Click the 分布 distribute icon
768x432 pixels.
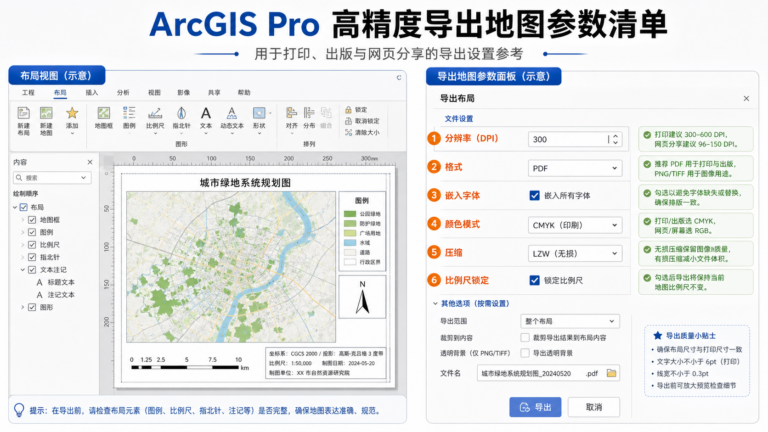pos(309,113)
